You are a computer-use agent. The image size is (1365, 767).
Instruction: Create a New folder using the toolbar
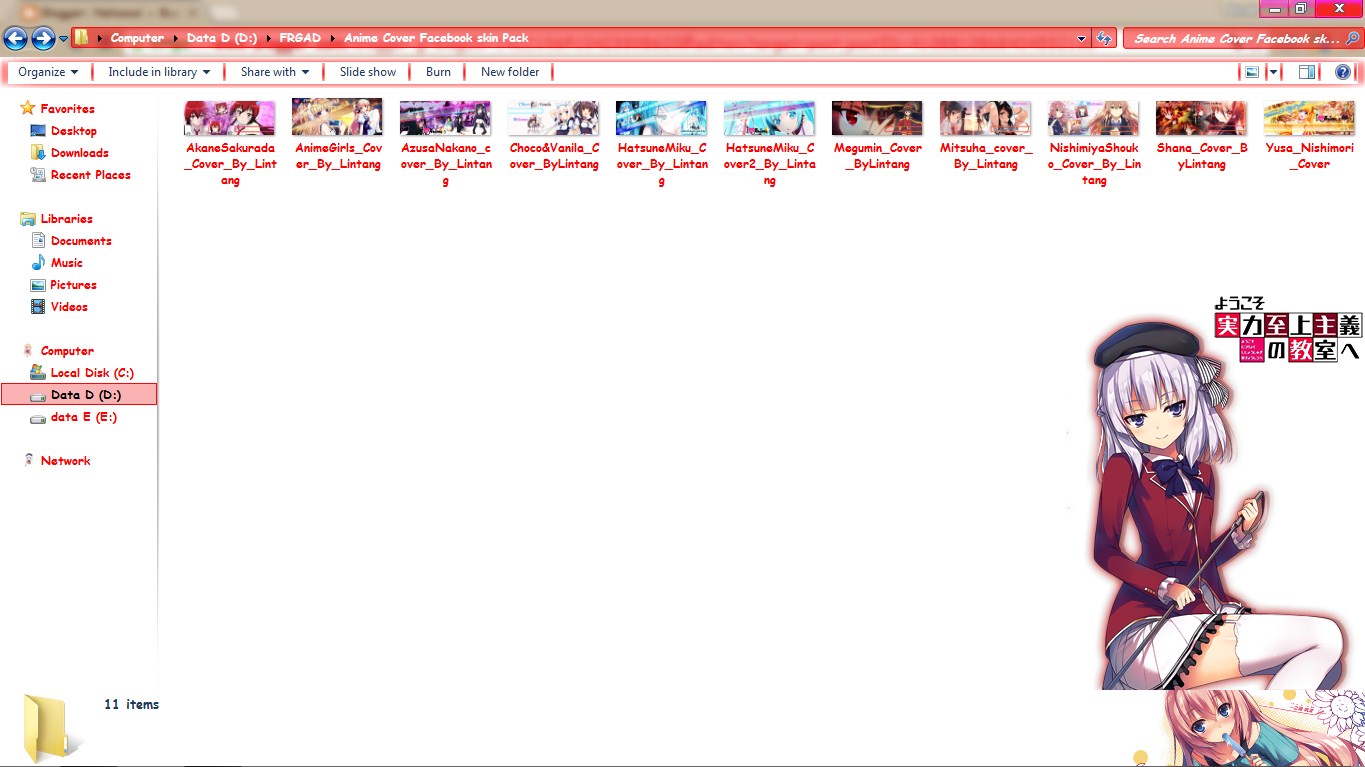coord(510,71)
